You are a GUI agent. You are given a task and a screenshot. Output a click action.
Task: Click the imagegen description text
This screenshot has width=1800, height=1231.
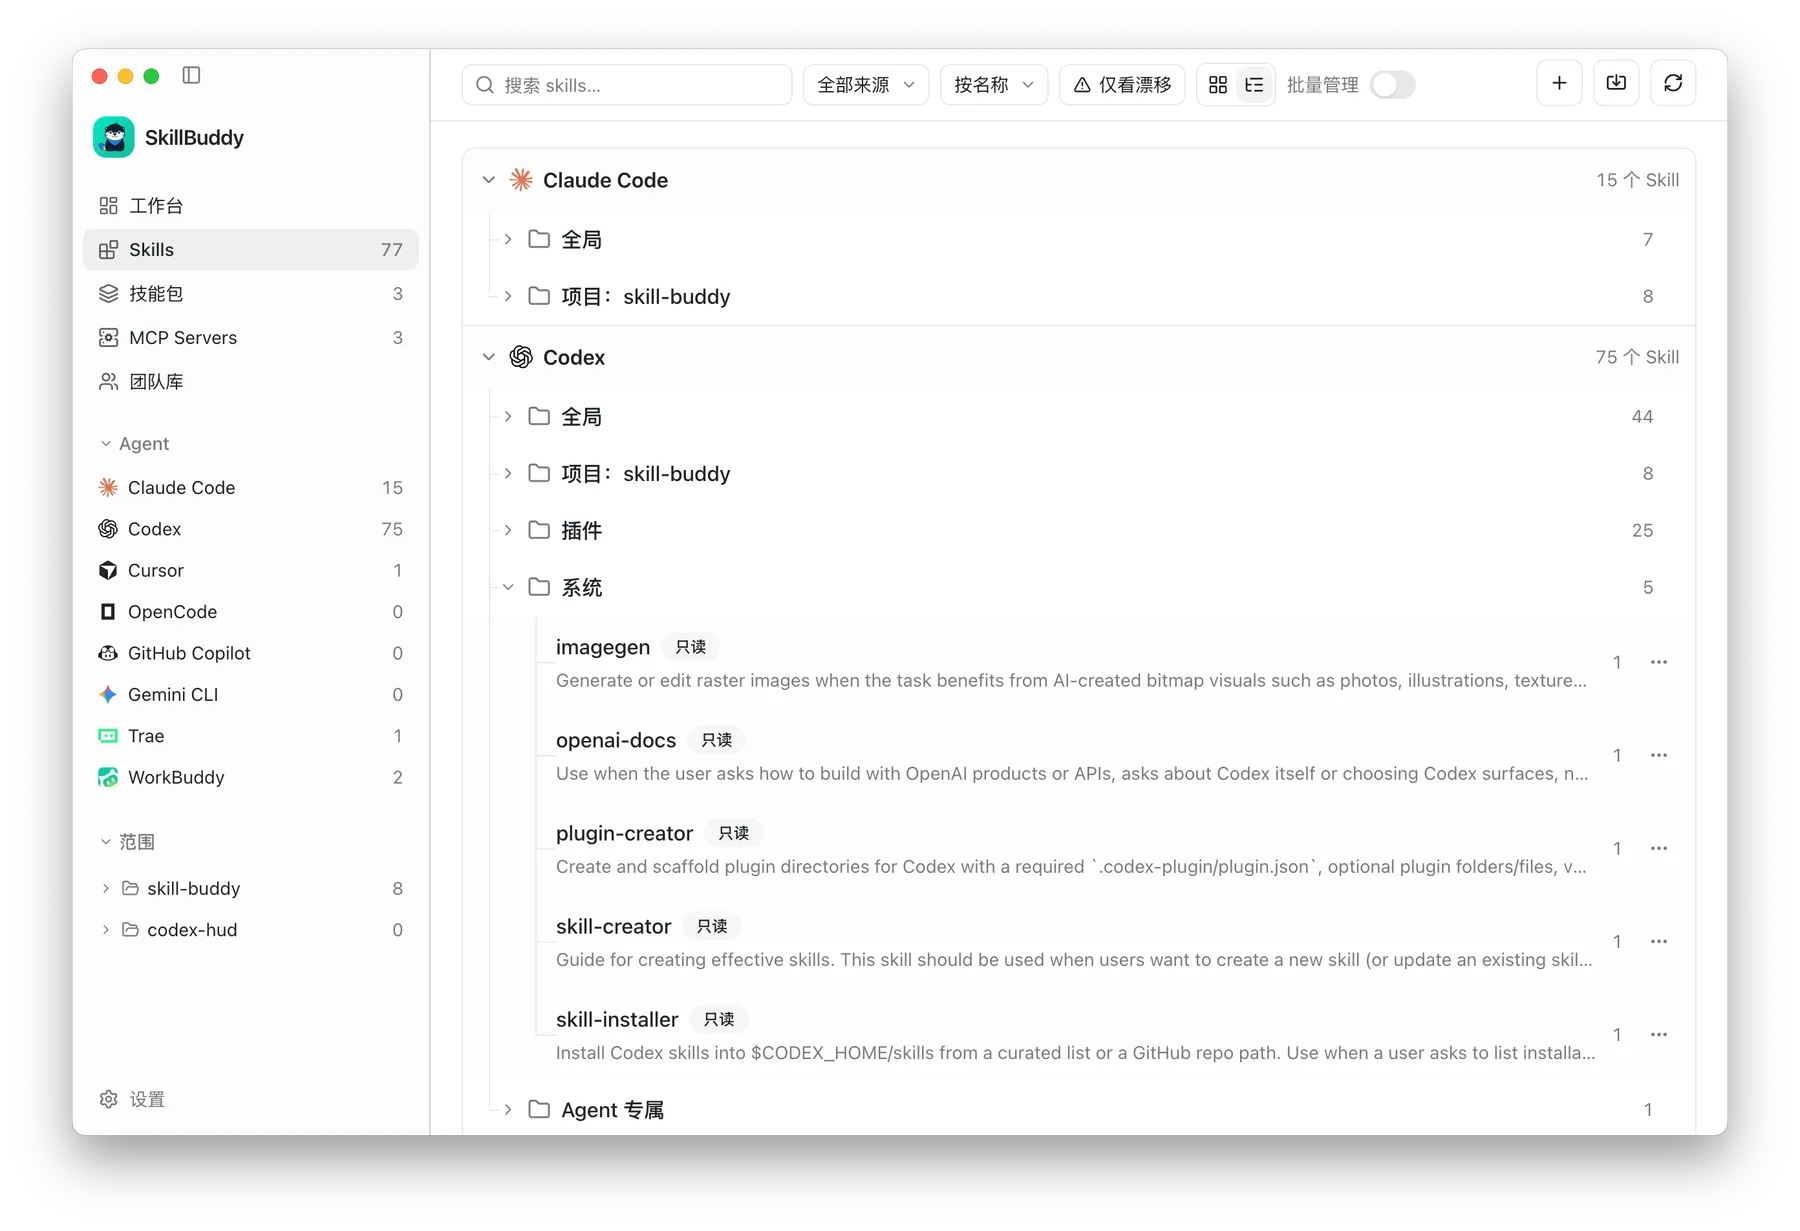[1071, 680]
